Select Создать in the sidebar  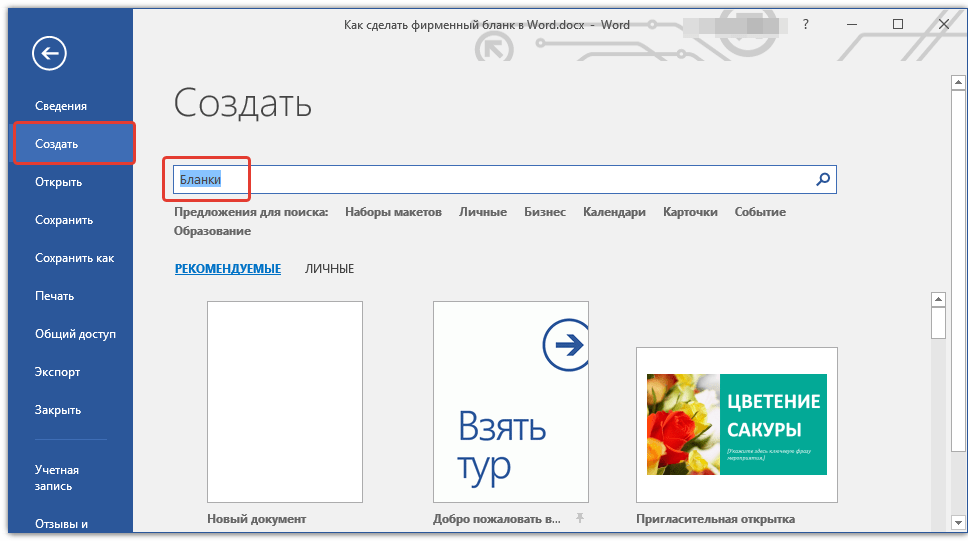[57, 144]
